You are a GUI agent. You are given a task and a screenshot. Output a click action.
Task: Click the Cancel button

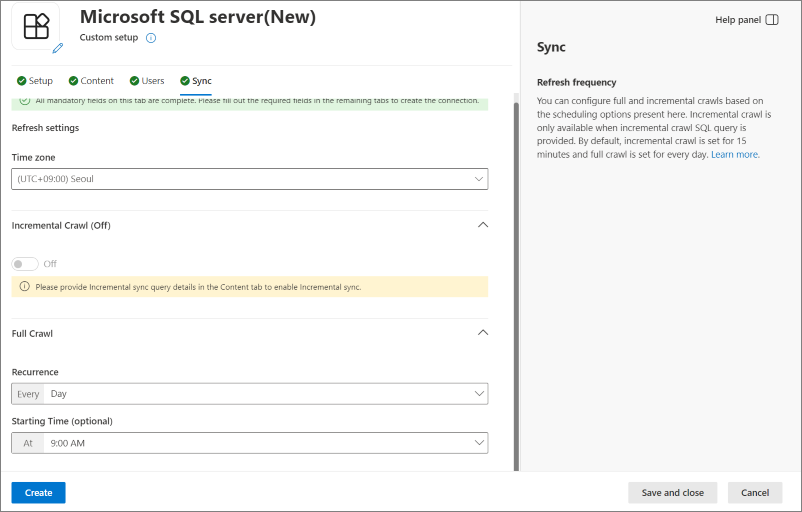click(x=755, y=493)
